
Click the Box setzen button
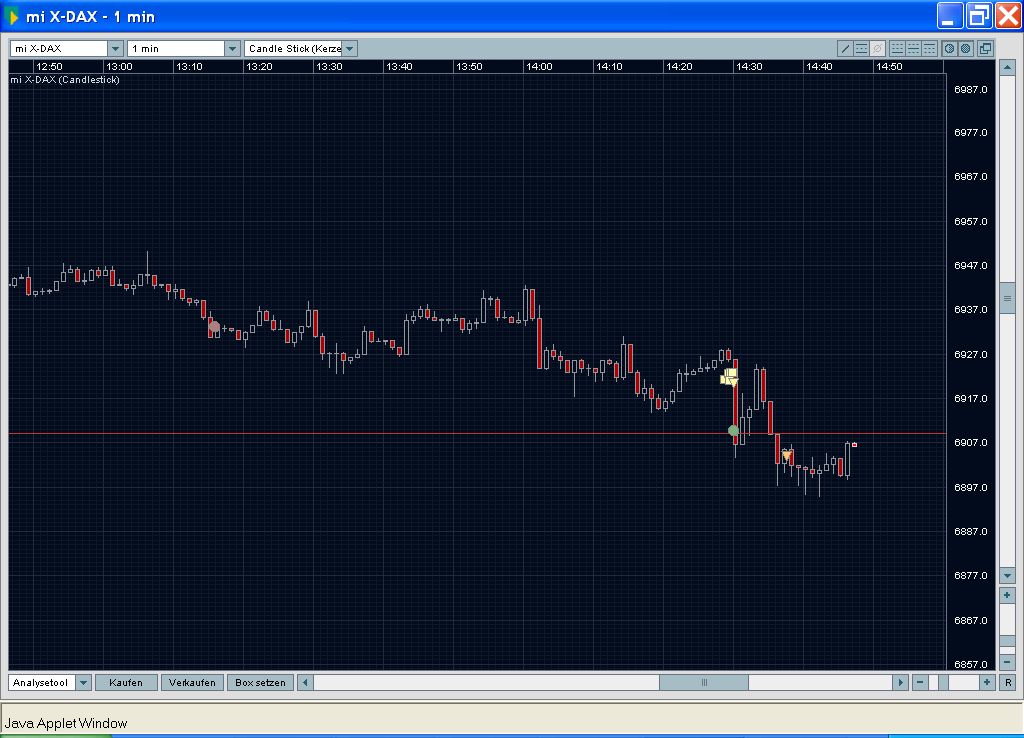pyautogui.click(x=260, y=682)
